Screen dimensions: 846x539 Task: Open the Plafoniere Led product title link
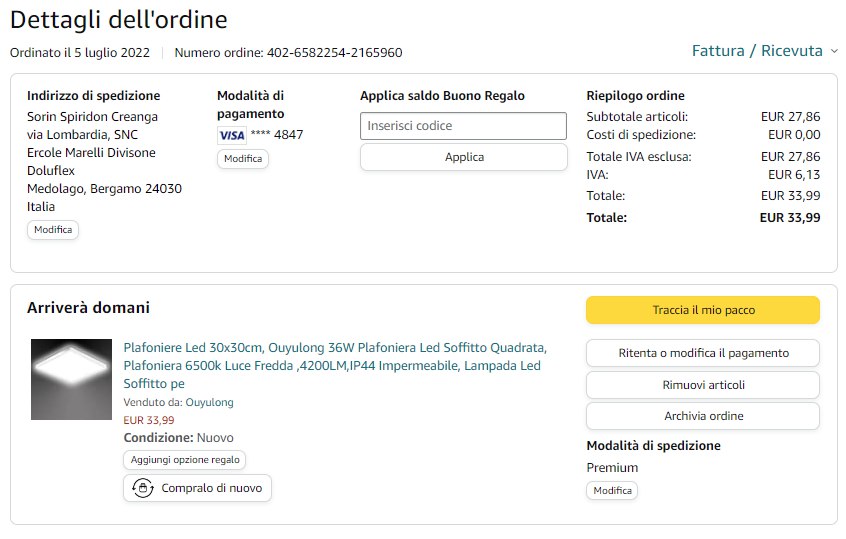334,365
